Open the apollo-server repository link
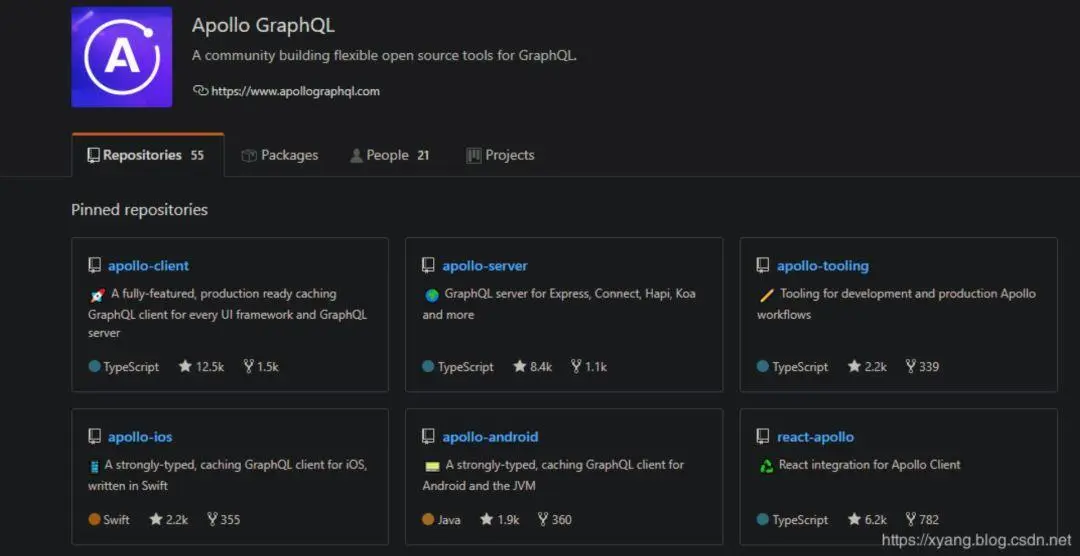1080x556 pixels. (x=485, y=265)
